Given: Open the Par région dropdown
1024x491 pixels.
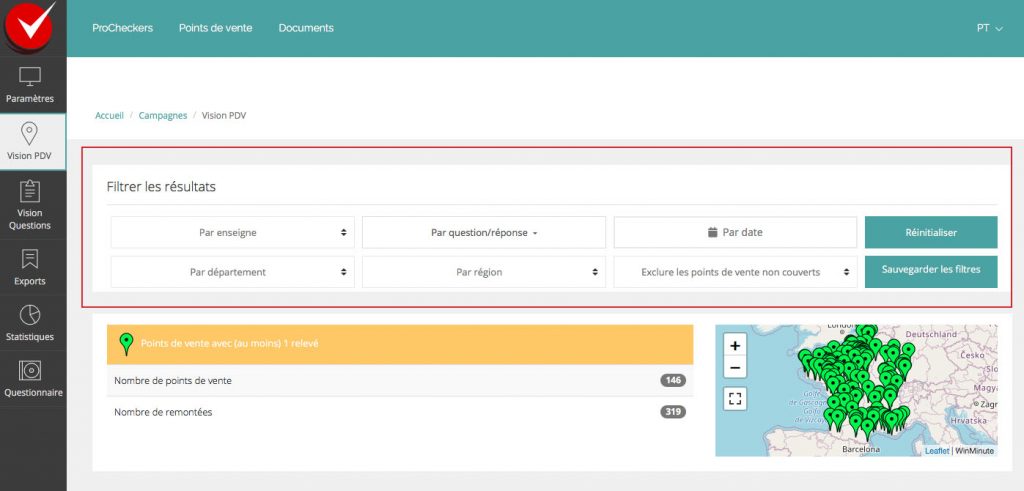Looking at the screenshot, I should point(484,271).
